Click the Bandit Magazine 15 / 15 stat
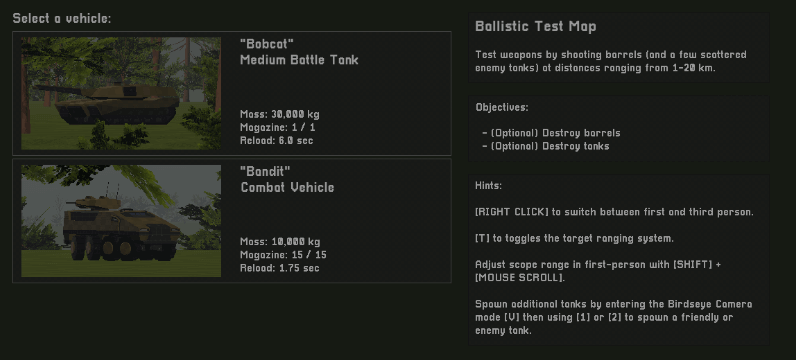796x360 pixels. [x=283, y=255]
